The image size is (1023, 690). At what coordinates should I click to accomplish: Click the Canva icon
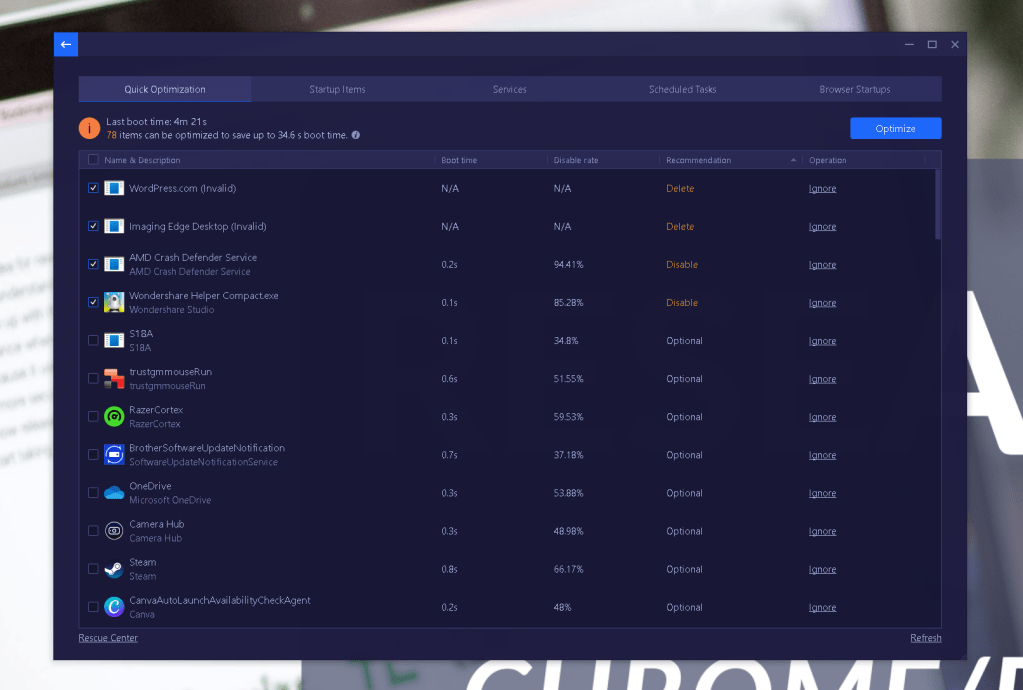pyautogui.click(x=114, y=607)
